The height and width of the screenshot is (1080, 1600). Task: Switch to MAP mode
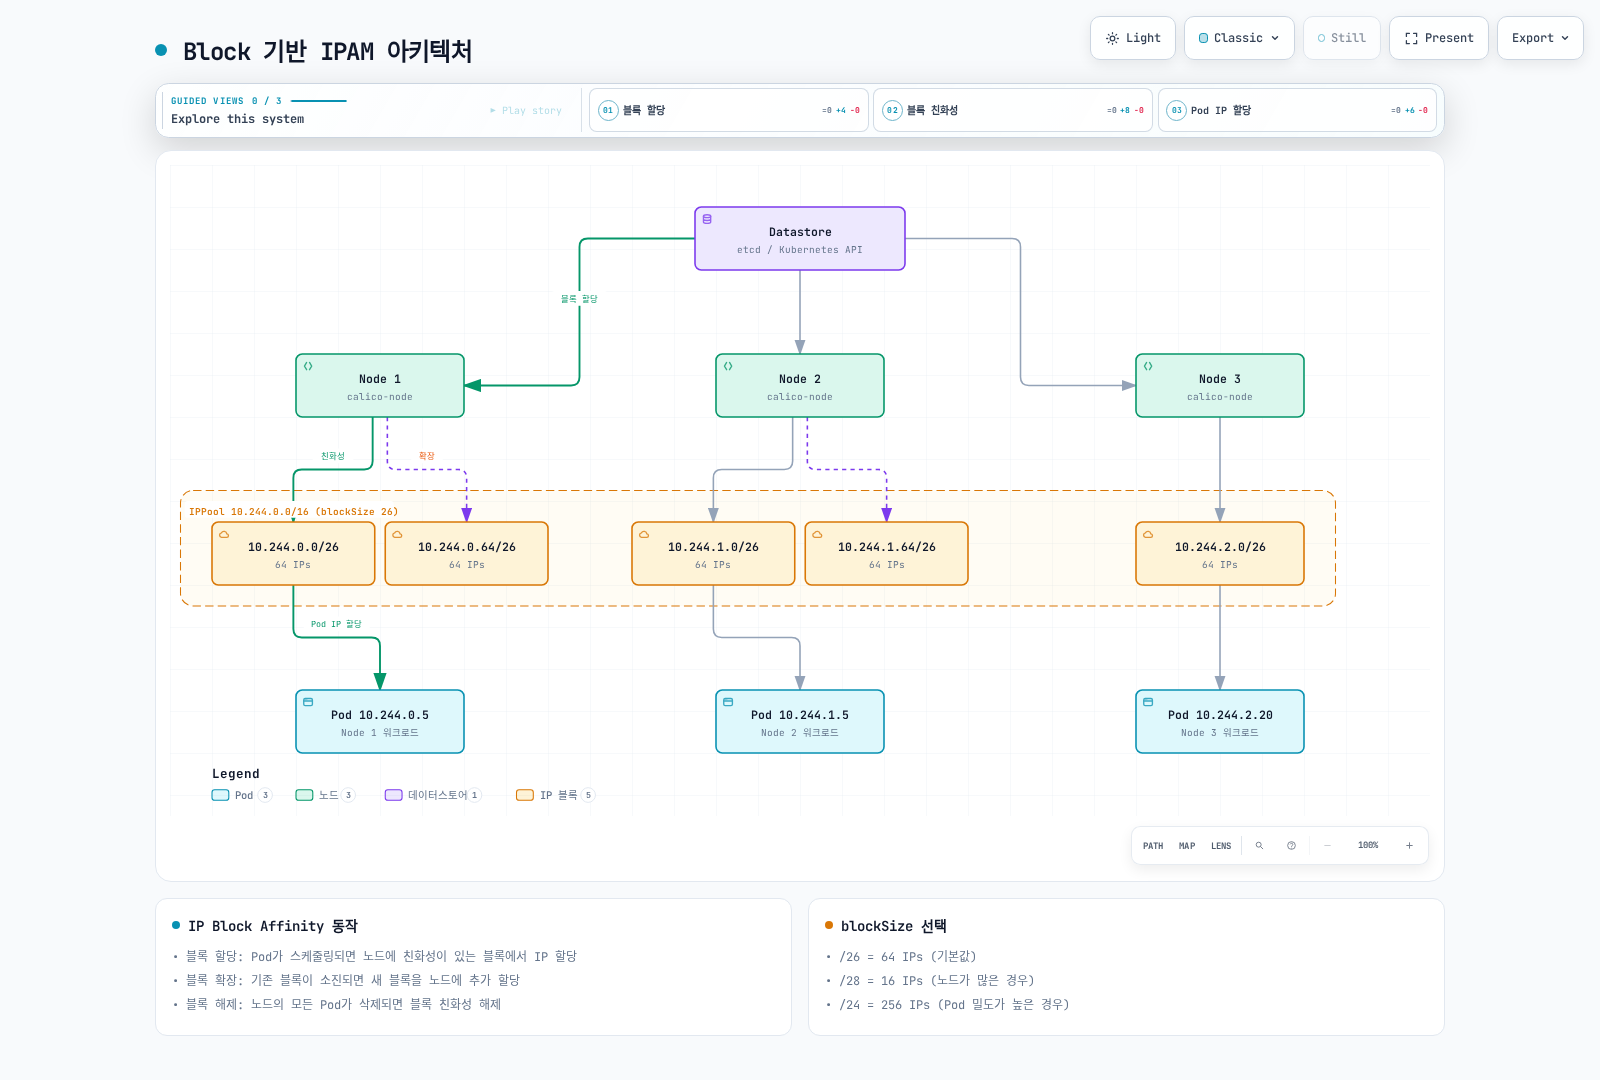[x=1187, y=846]
